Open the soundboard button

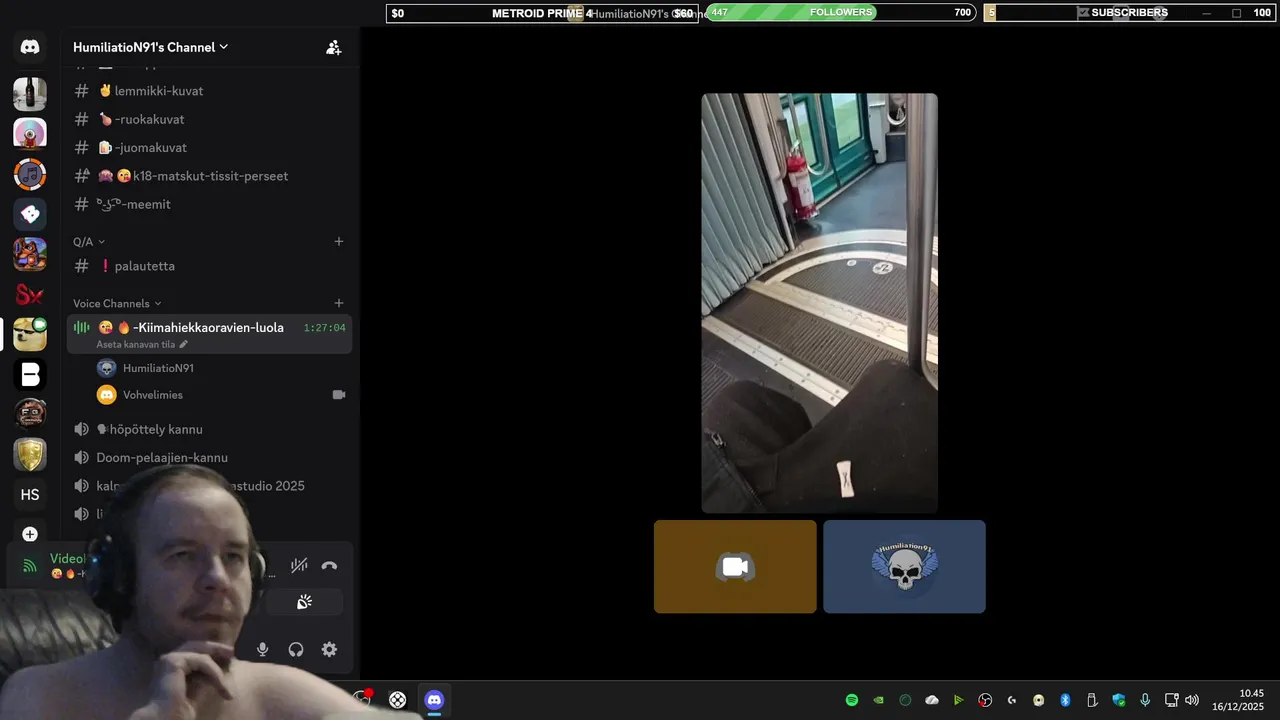[304, 602]
